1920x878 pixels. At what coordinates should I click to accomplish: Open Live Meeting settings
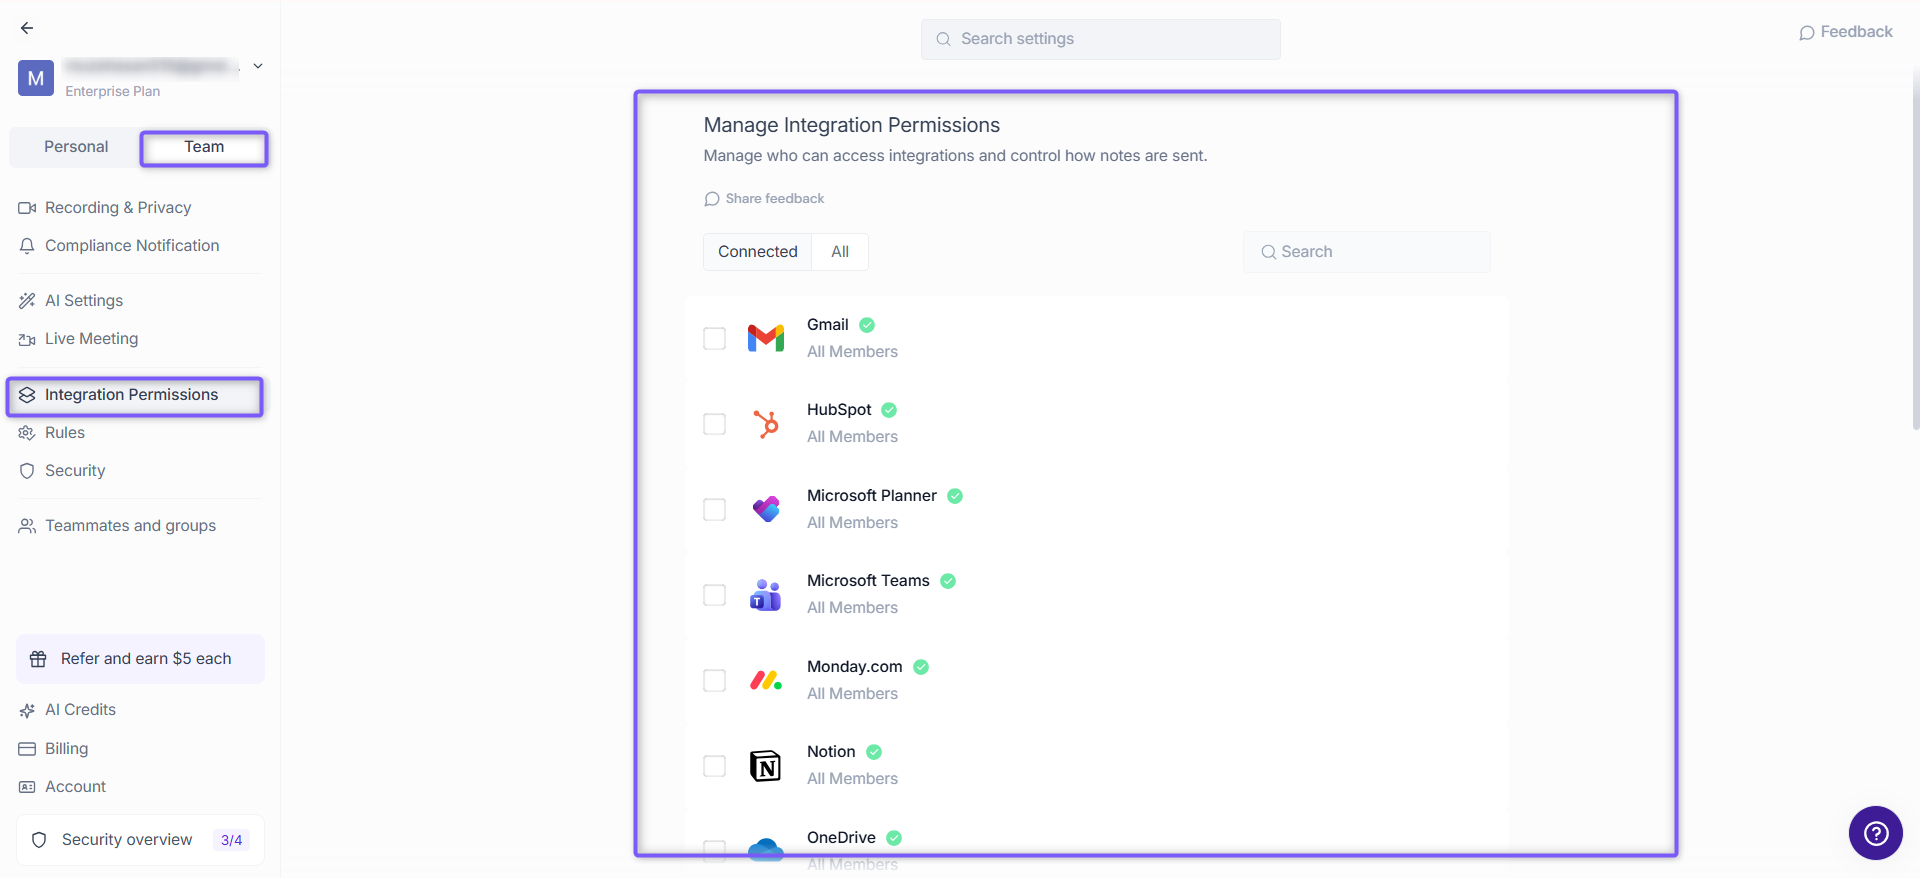91,338
